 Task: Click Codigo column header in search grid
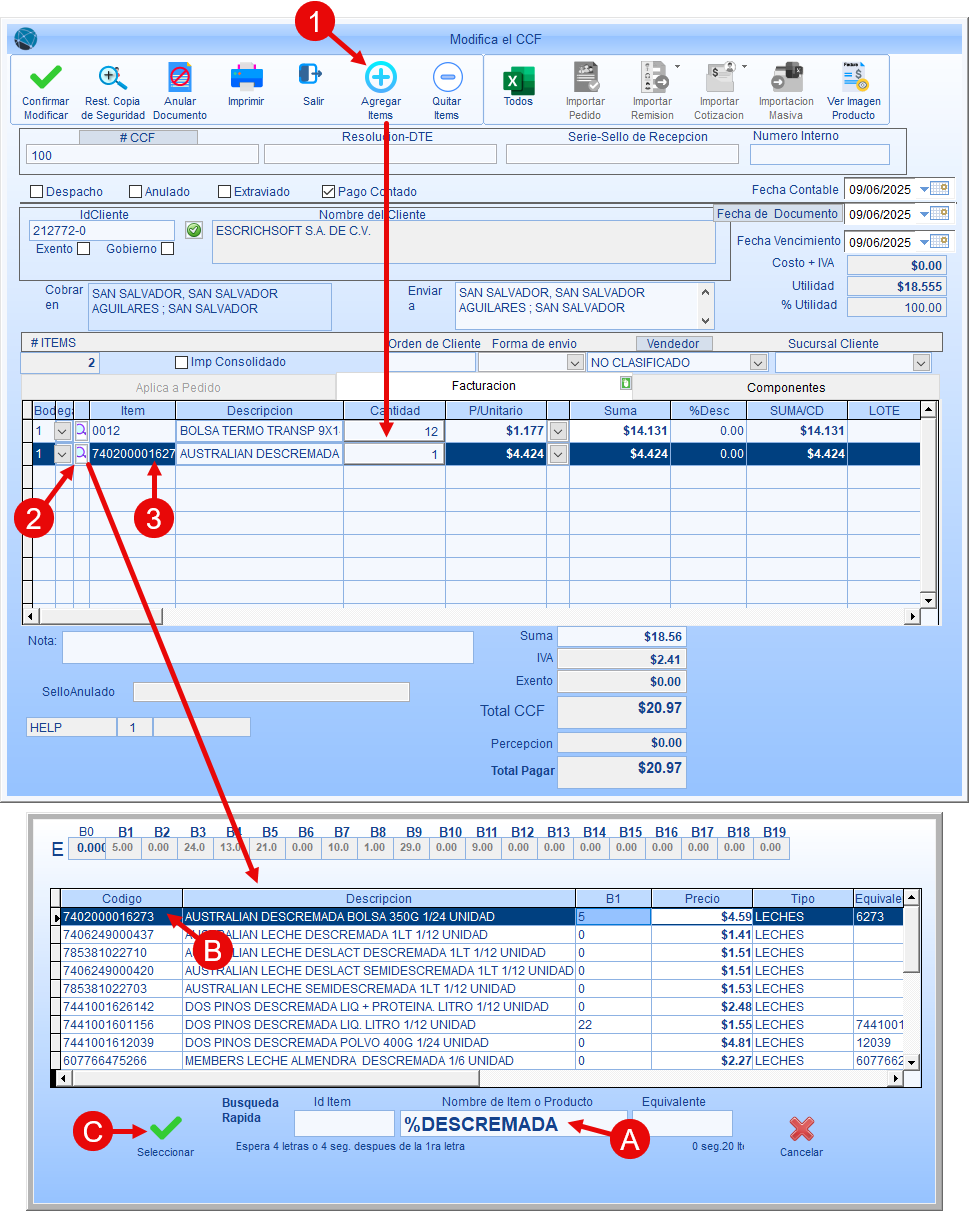pyautogui.click(x=122, y=898)
